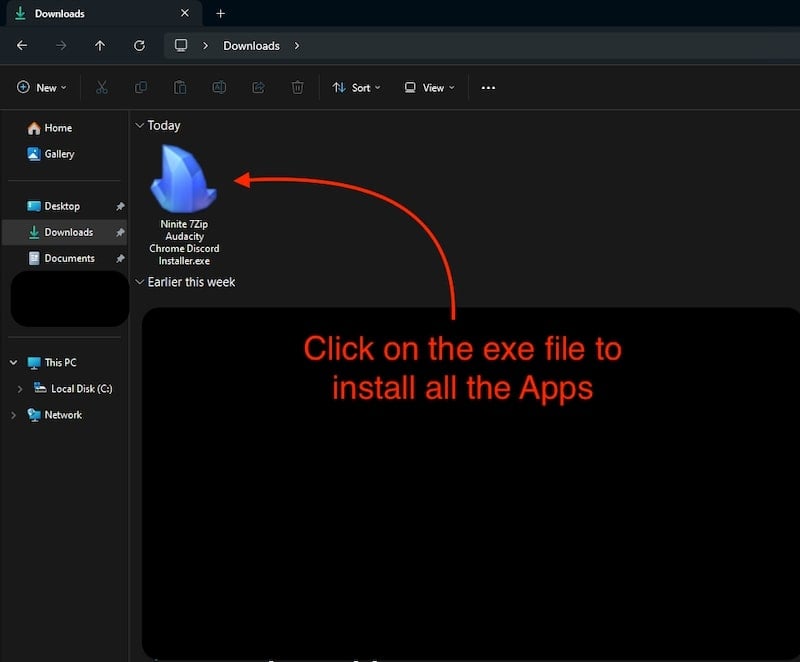Expand Local Disk (C:) in sidebar
The height and width of the screenshot is (662, 800).
[20, 388]
